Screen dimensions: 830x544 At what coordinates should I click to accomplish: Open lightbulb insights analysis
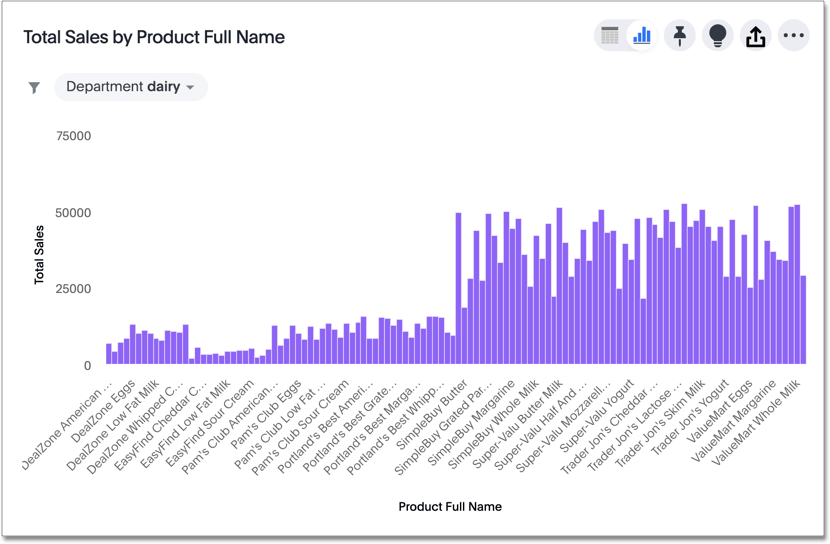717,37
